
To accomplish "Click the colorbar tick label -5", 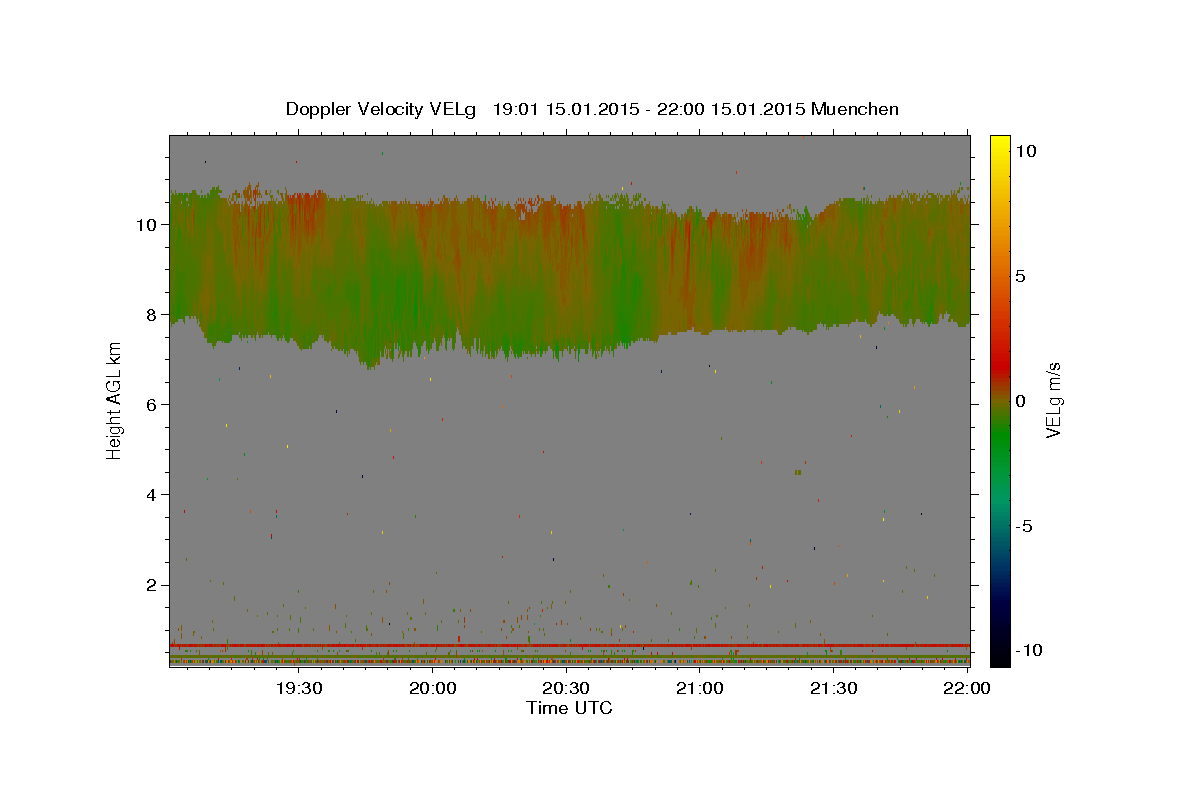I will [x=1023, y=526].
